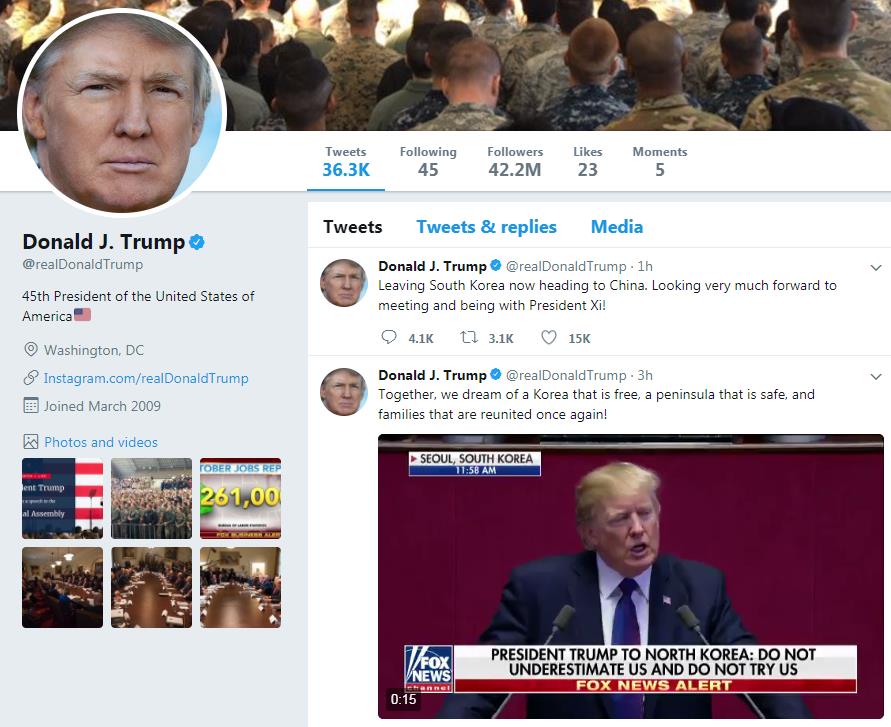Click the location pin icon by Washington, DC

[x=31, y=350]
